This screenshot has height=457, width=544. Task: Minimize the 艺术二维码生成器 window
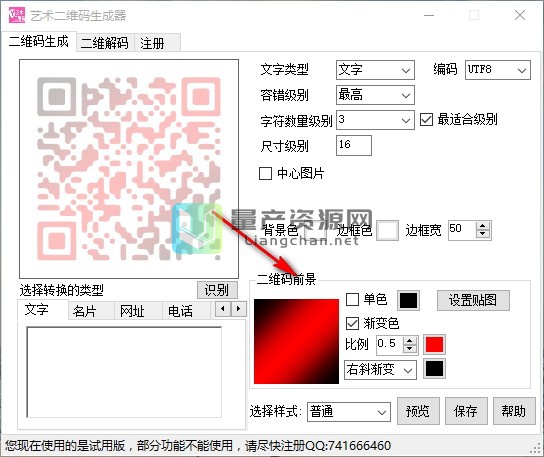pos(429,15)
